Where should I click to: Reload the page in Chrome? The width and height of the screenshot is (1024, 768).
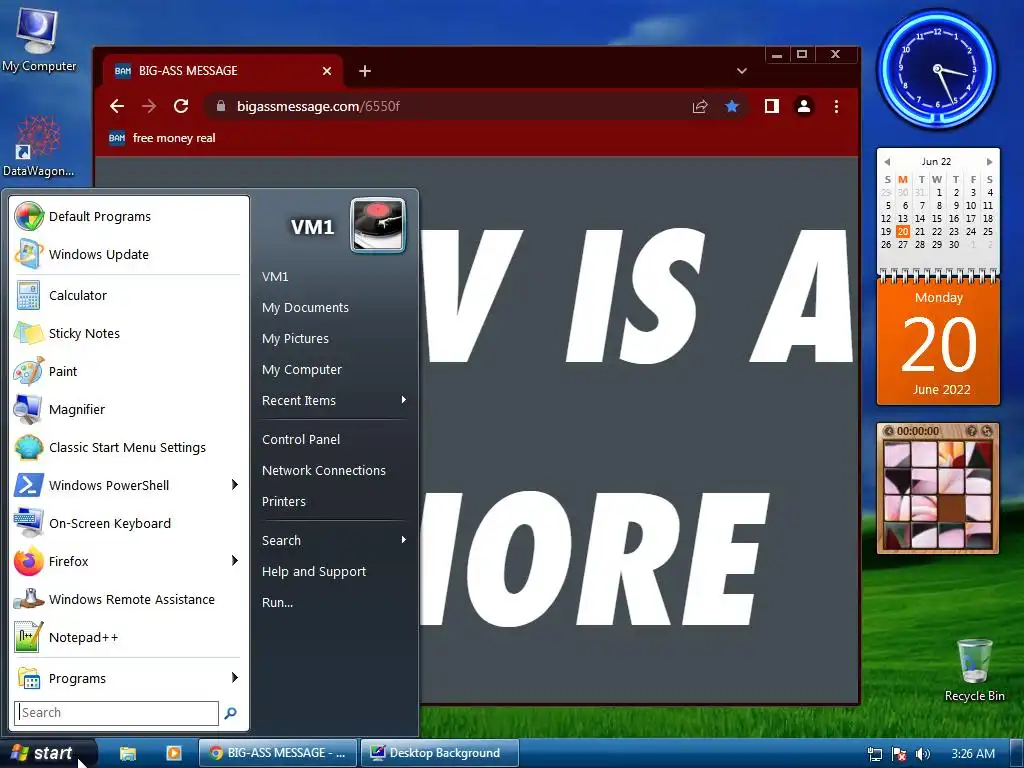(181, 106)
